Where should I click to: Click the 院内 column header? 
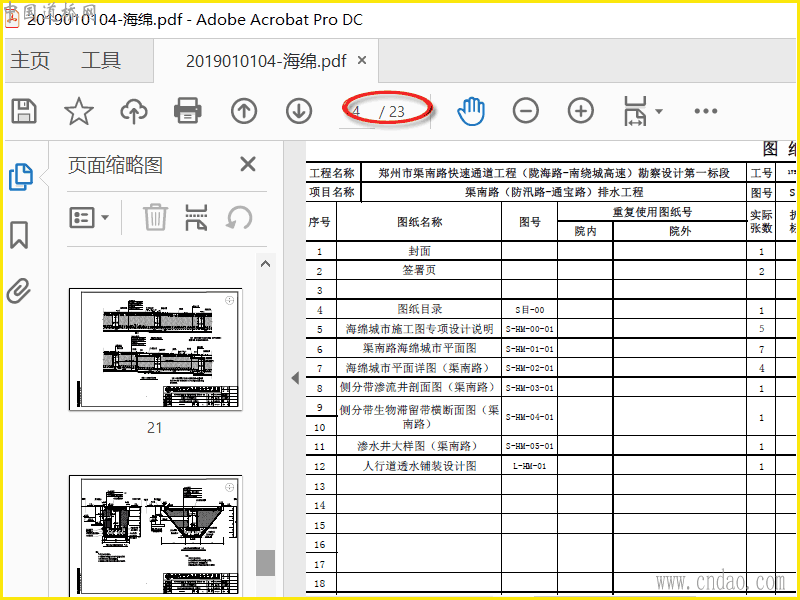point(585,231)
